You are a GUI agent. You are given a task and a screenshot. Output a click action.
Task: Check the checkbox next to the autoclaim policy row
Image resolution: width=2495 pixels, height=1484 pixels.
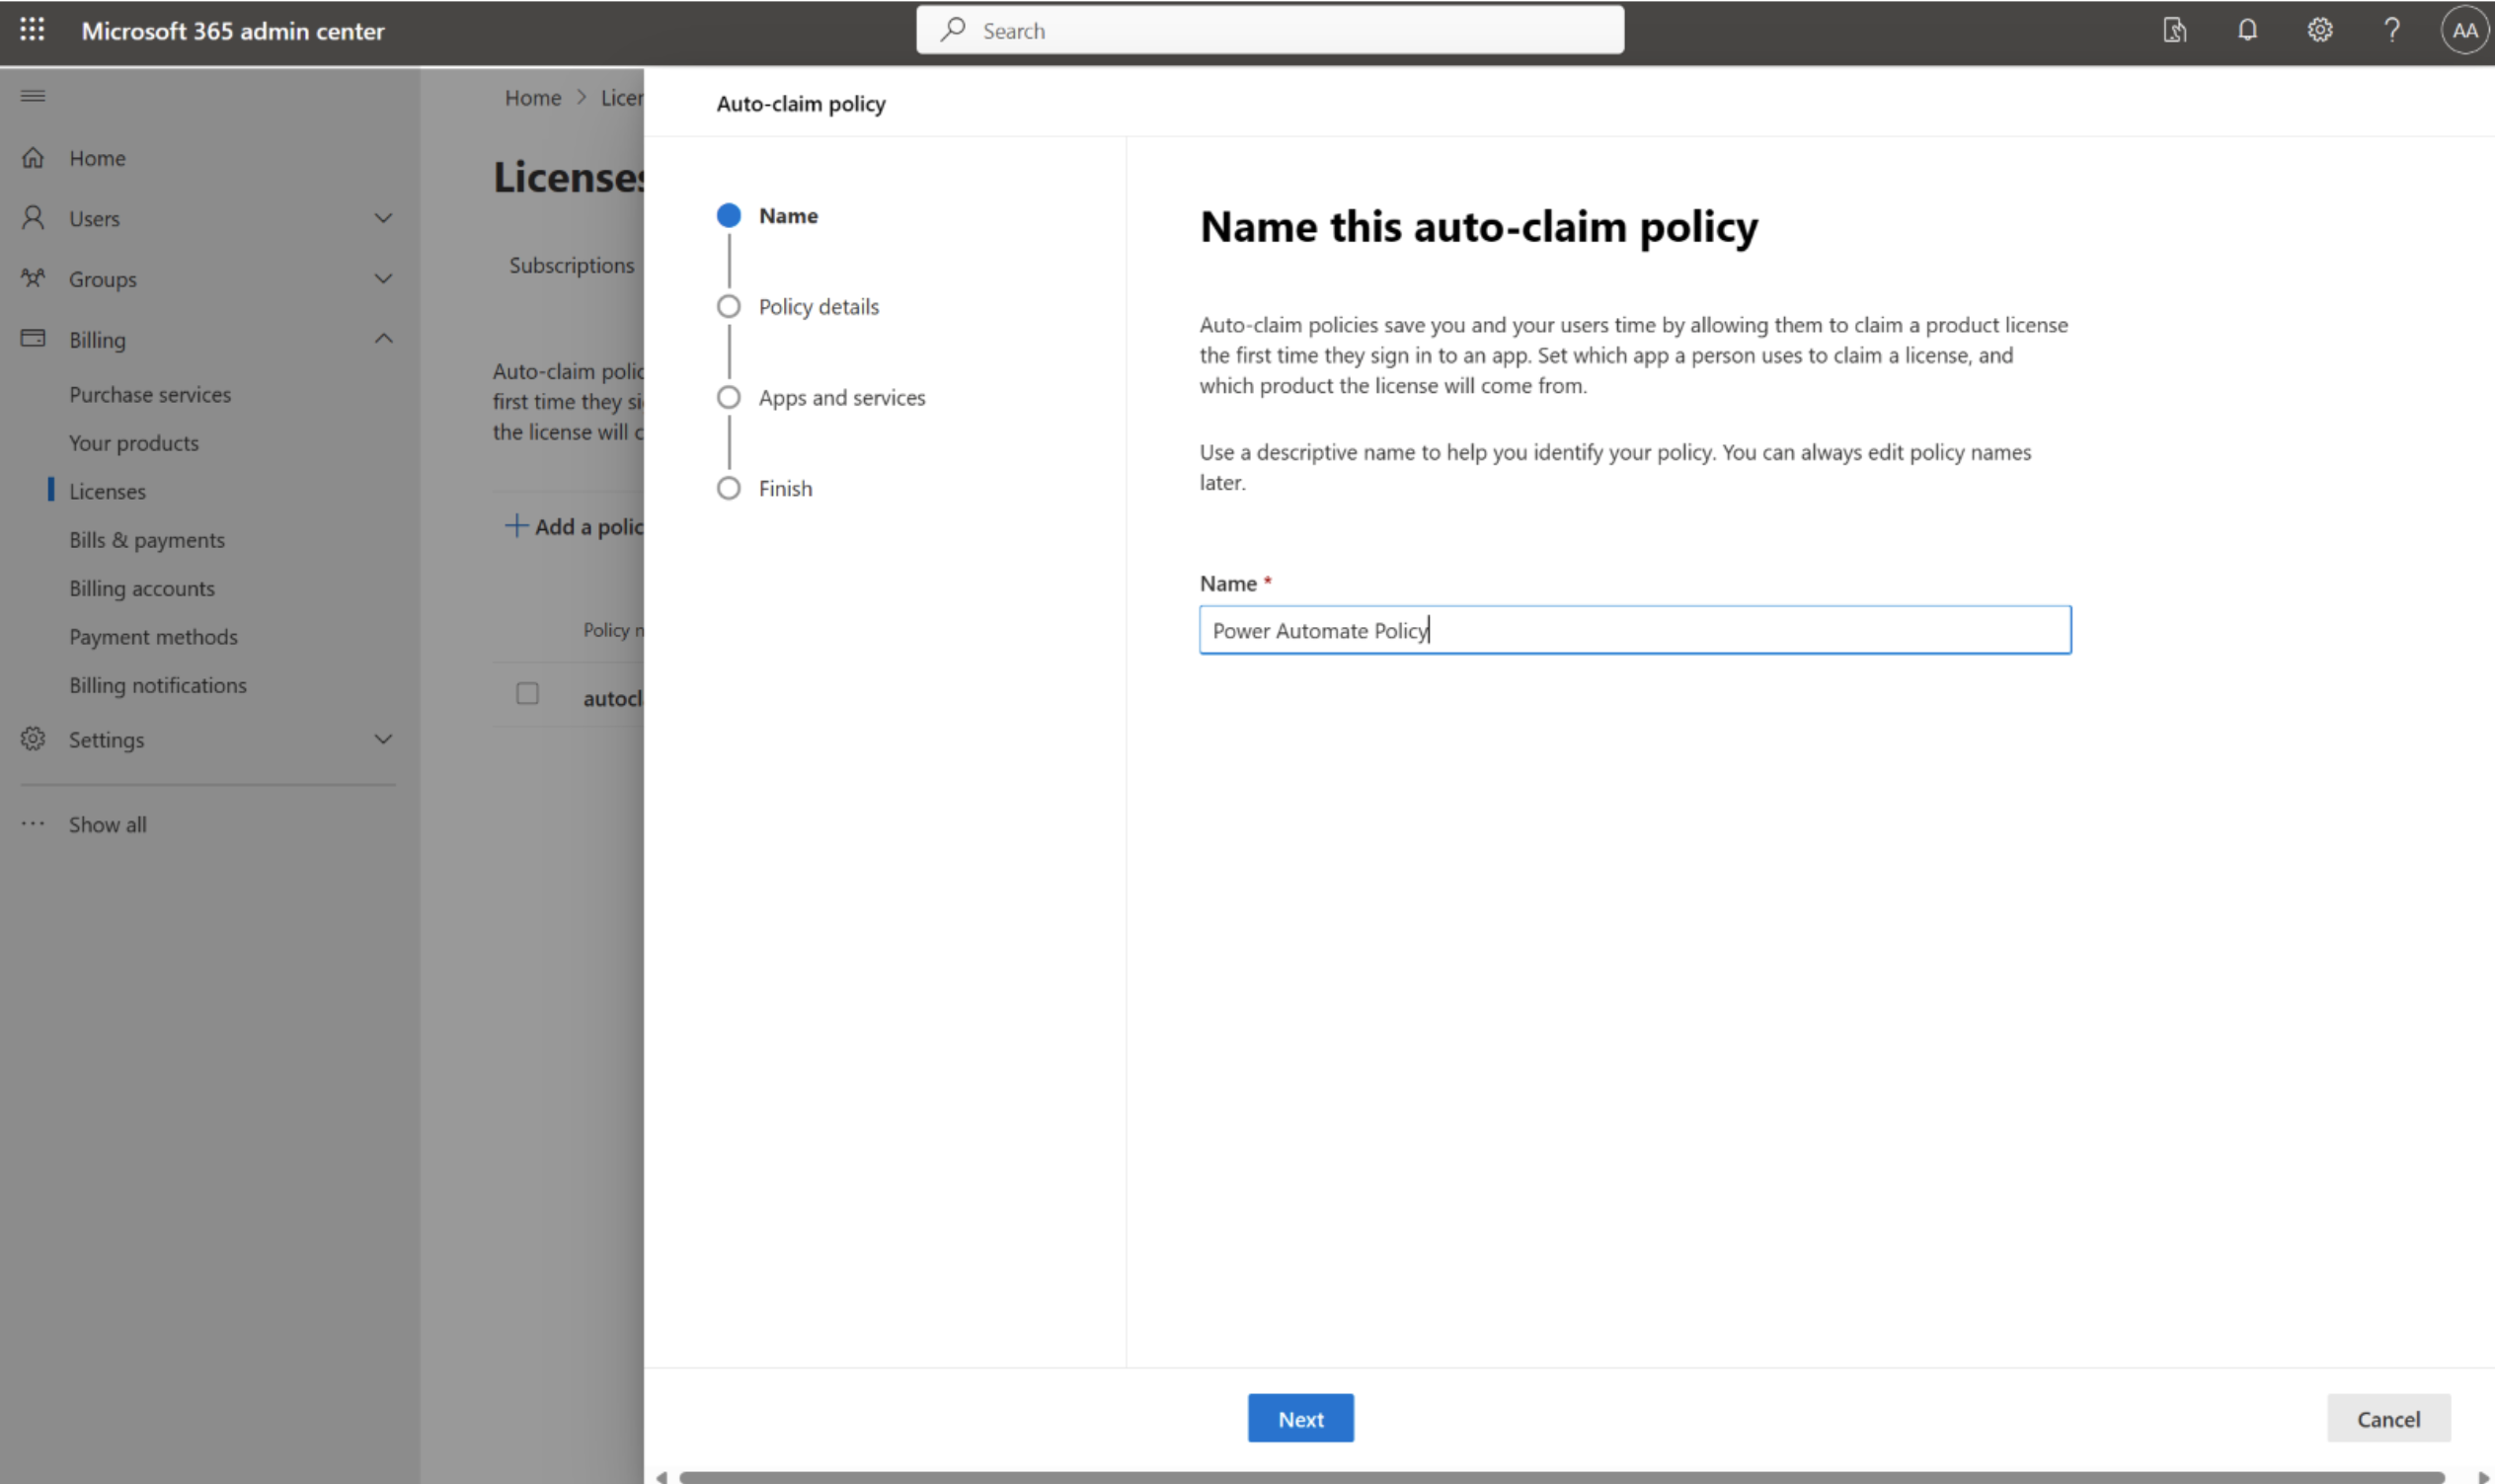pos(527,692)
